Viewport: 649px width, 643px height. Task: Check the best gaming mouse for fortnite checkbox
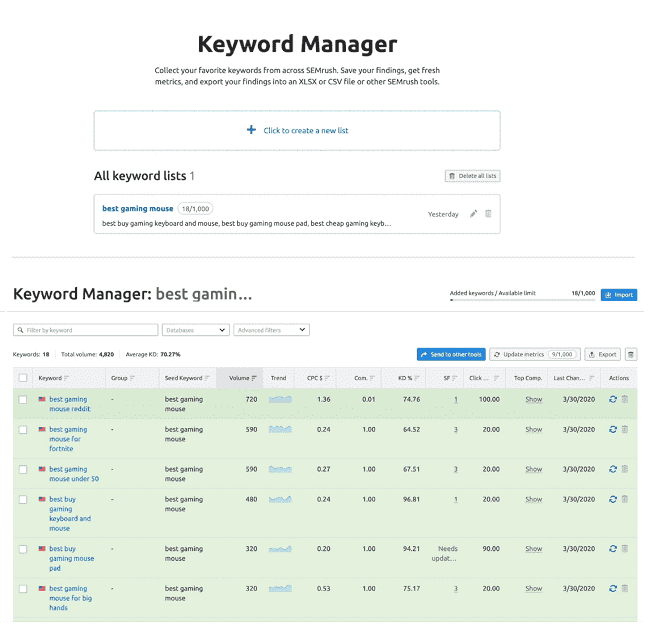(23, 430)
